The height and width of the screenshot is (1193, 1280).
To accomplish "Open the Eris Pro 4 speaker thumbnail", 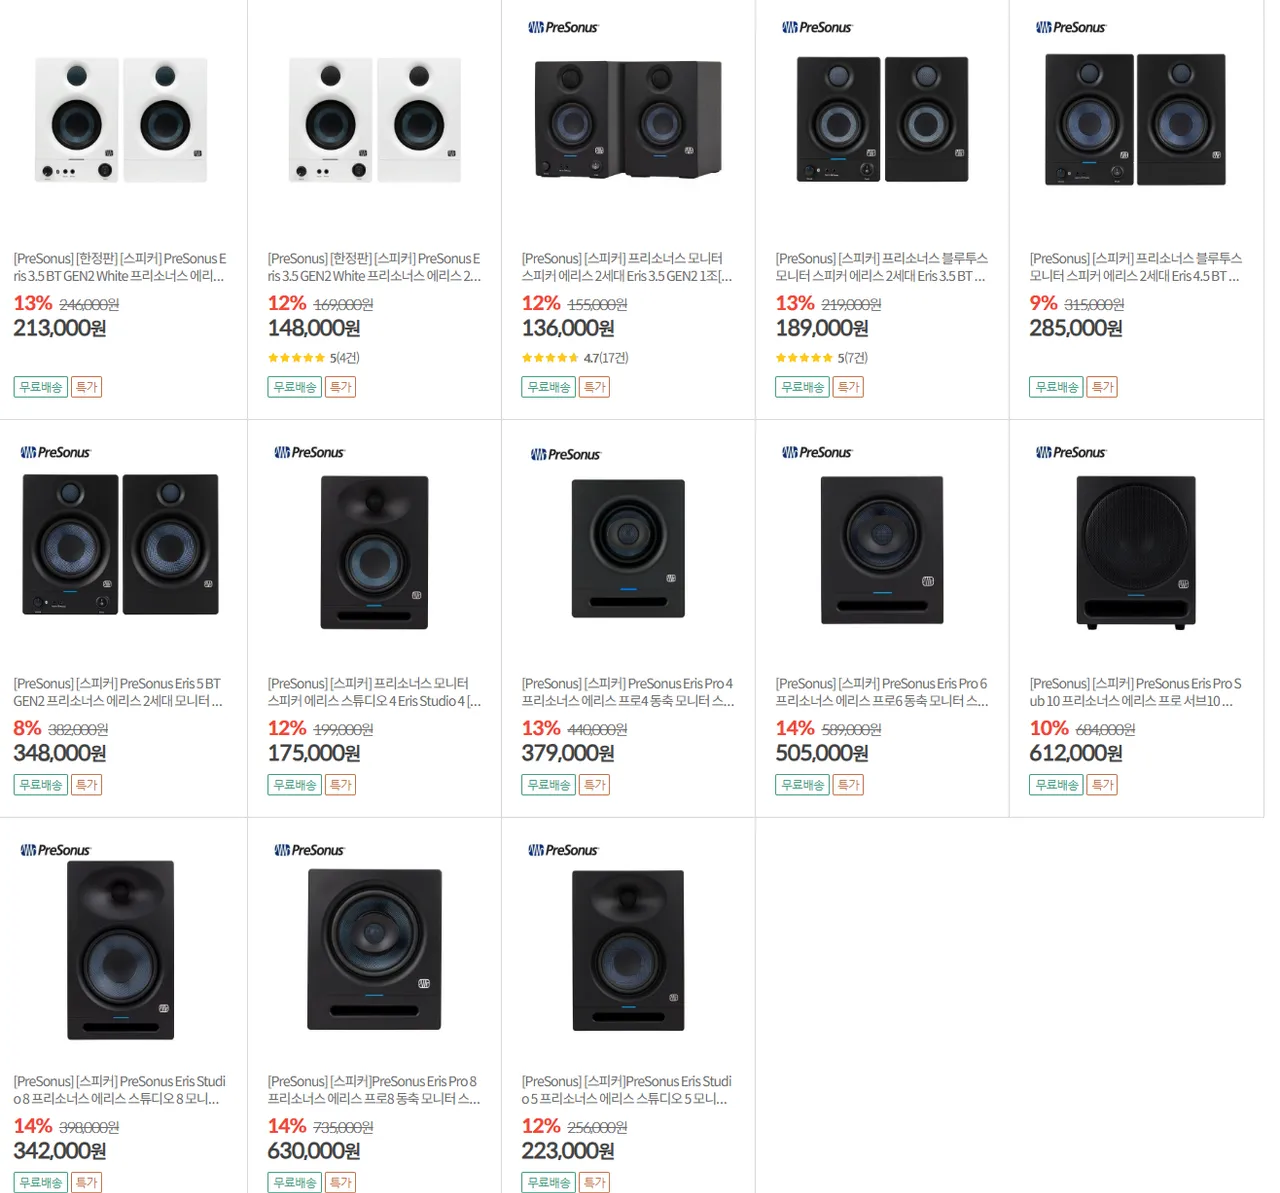I will (x=628, y=548).
